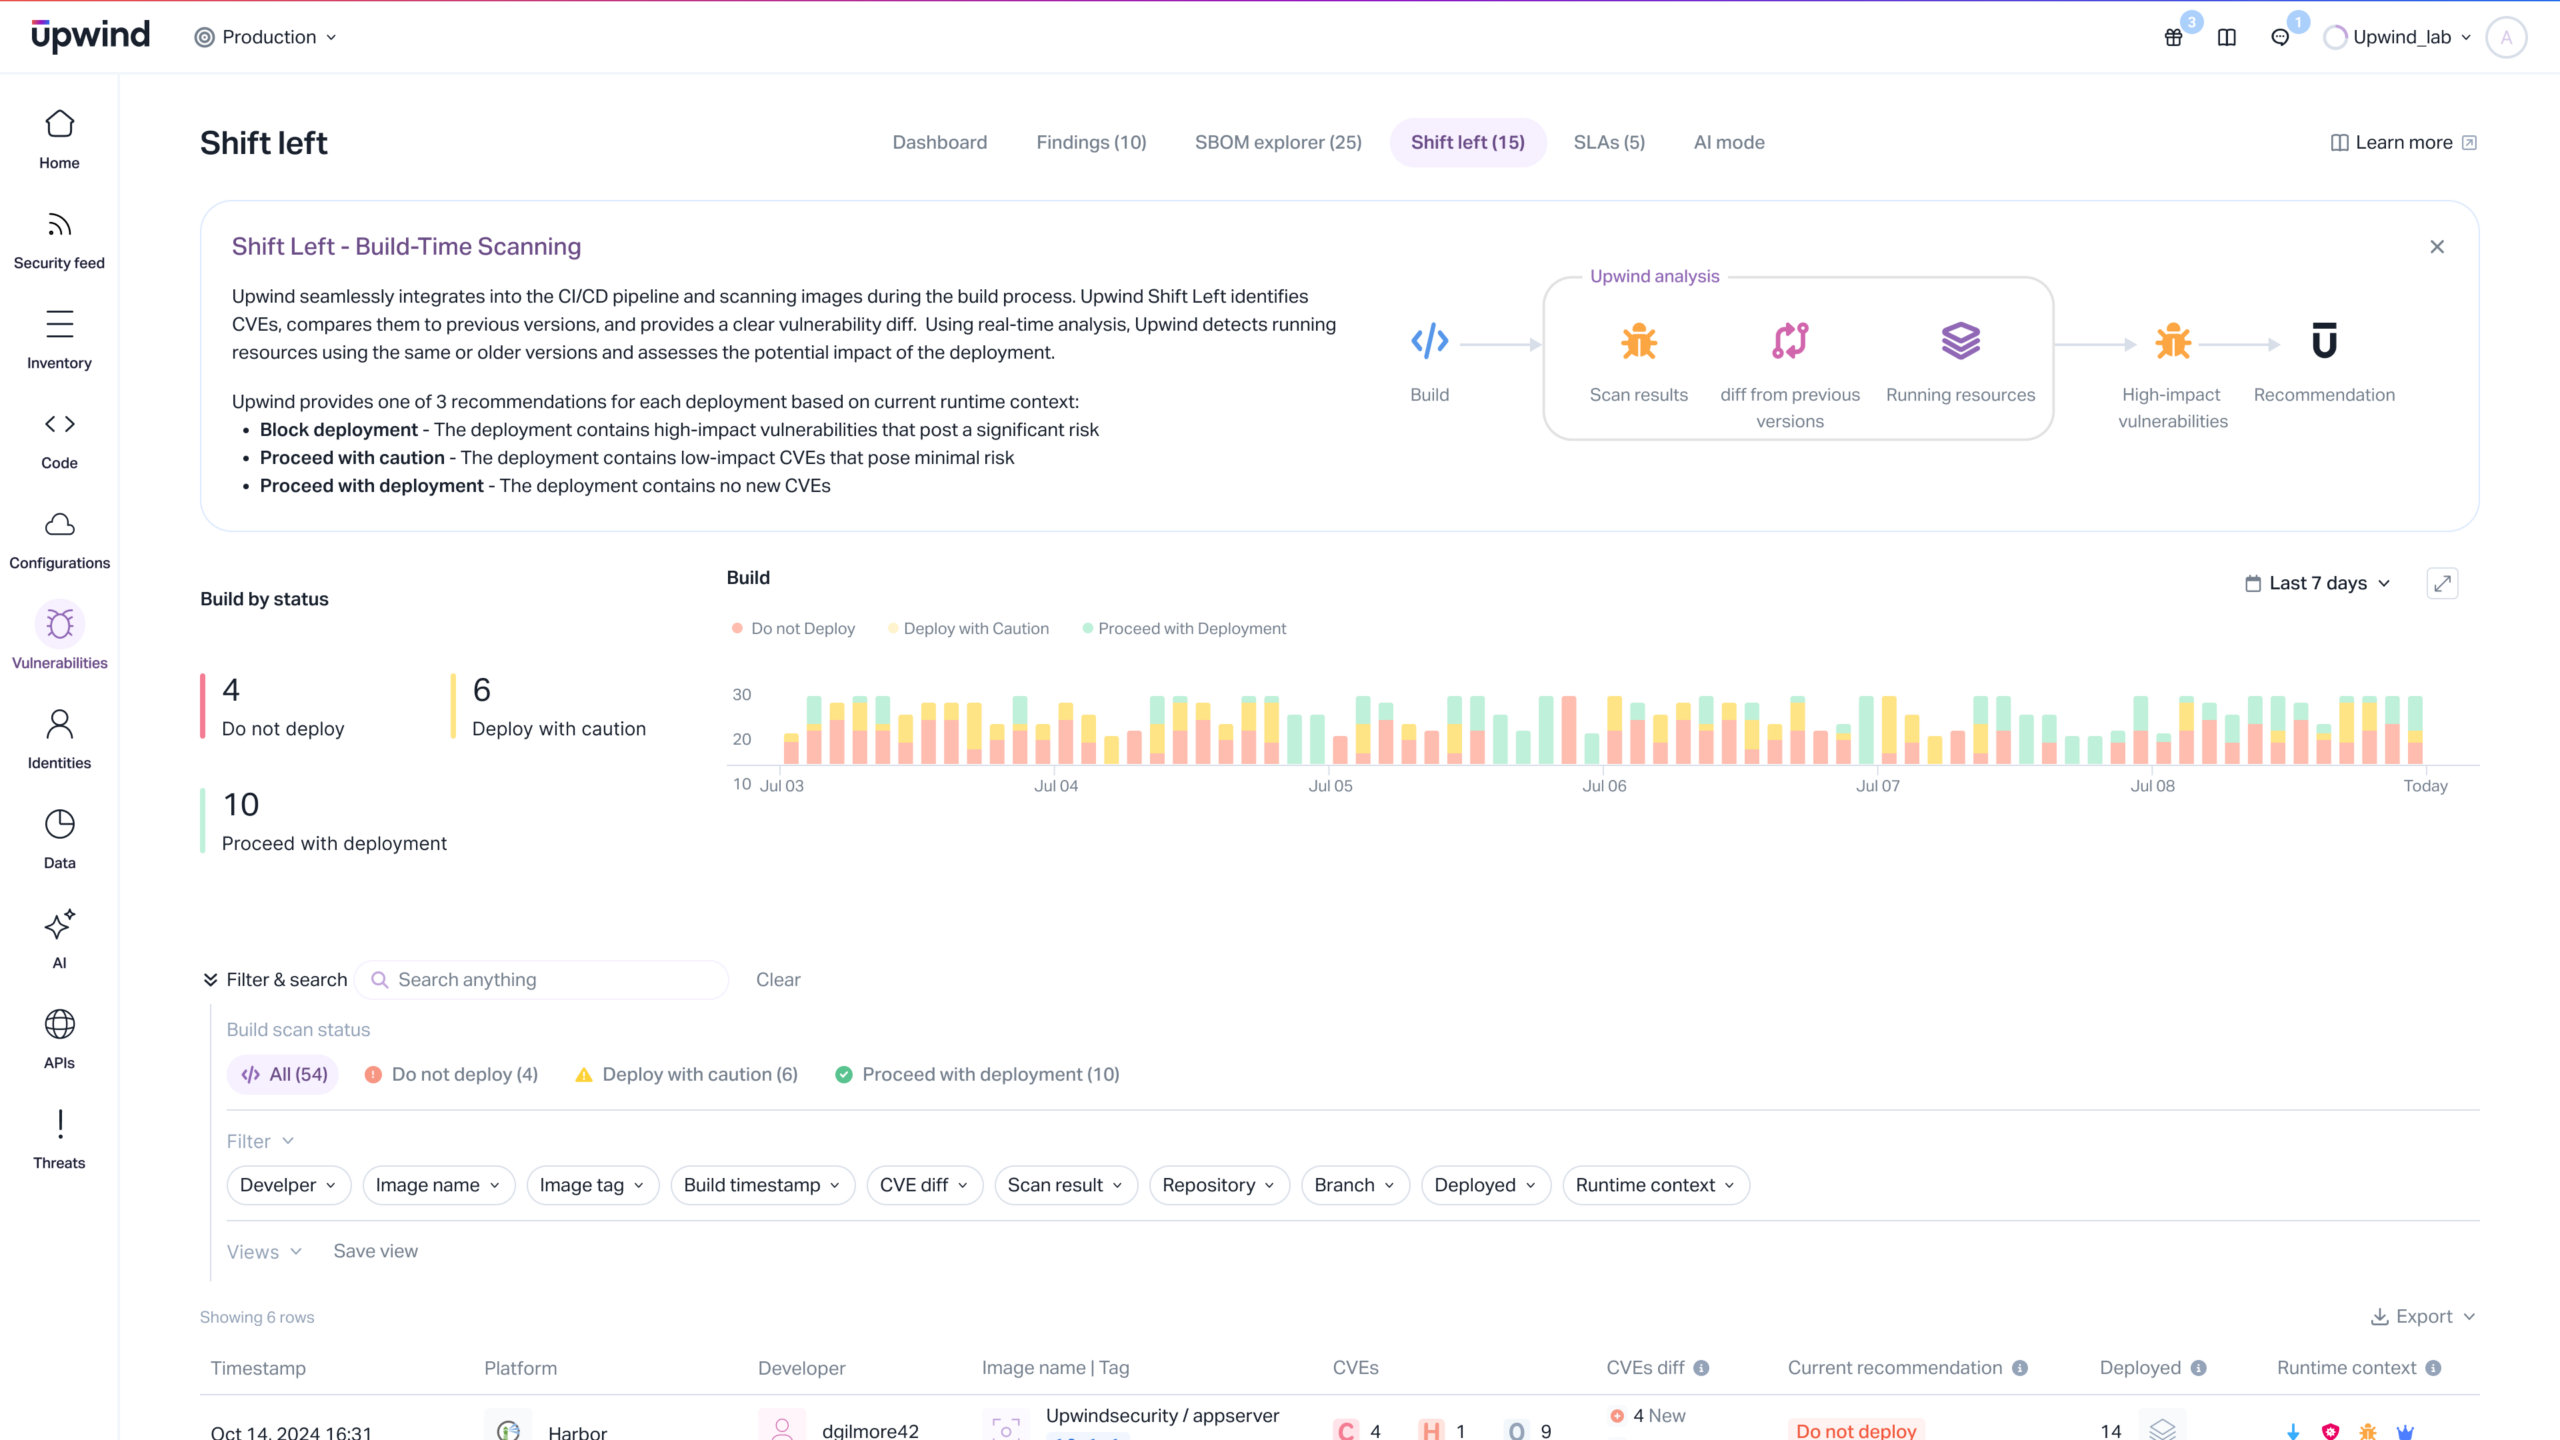Click the Do not Deploy legend swatch
Image resolution: width=2560 pixels, height=1440 pixels.
point(737,628)
